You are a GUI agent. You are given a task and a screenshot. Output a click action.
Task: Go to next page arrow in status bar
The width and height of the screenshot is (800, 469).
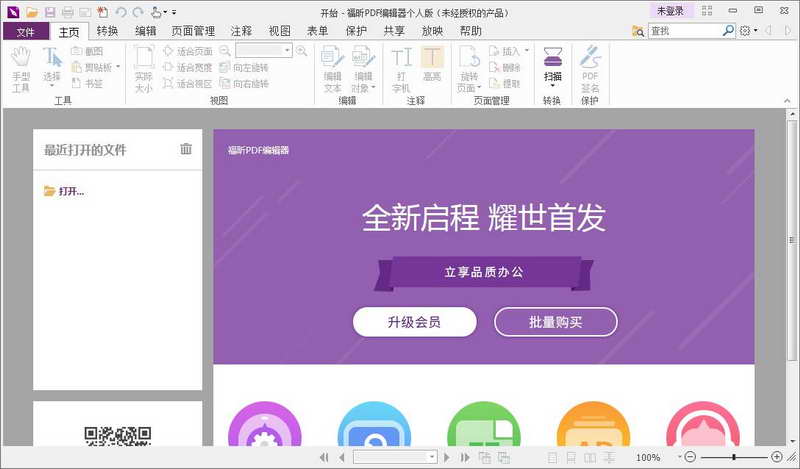point(447,457)
